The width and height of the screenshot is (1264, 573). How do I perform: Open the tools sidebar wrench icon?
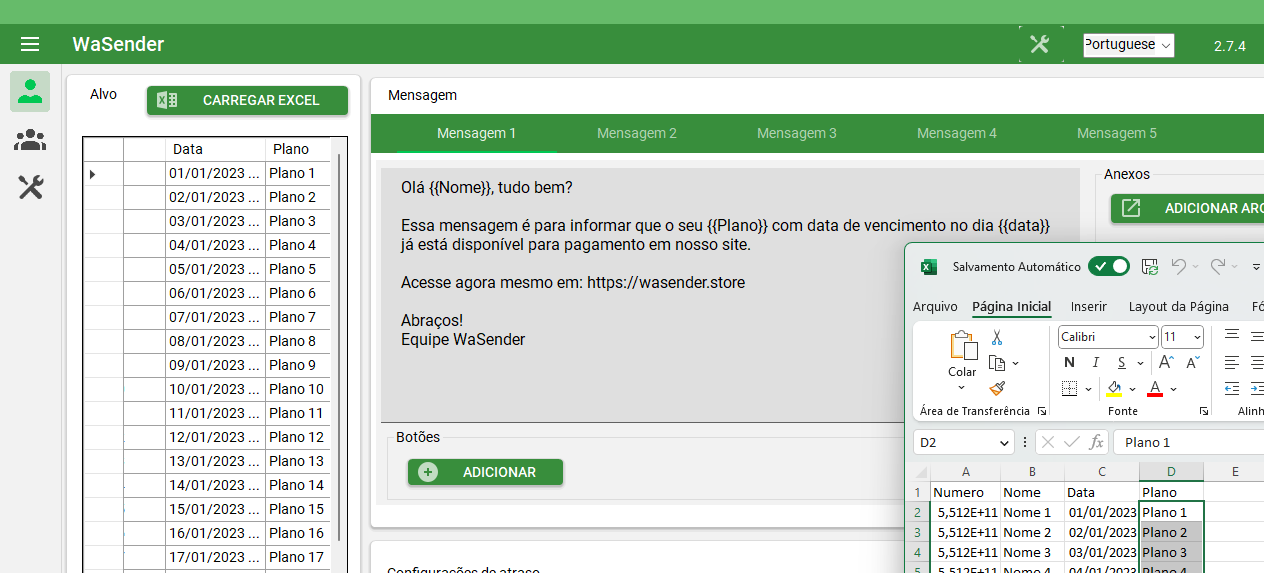click(30, 187)
